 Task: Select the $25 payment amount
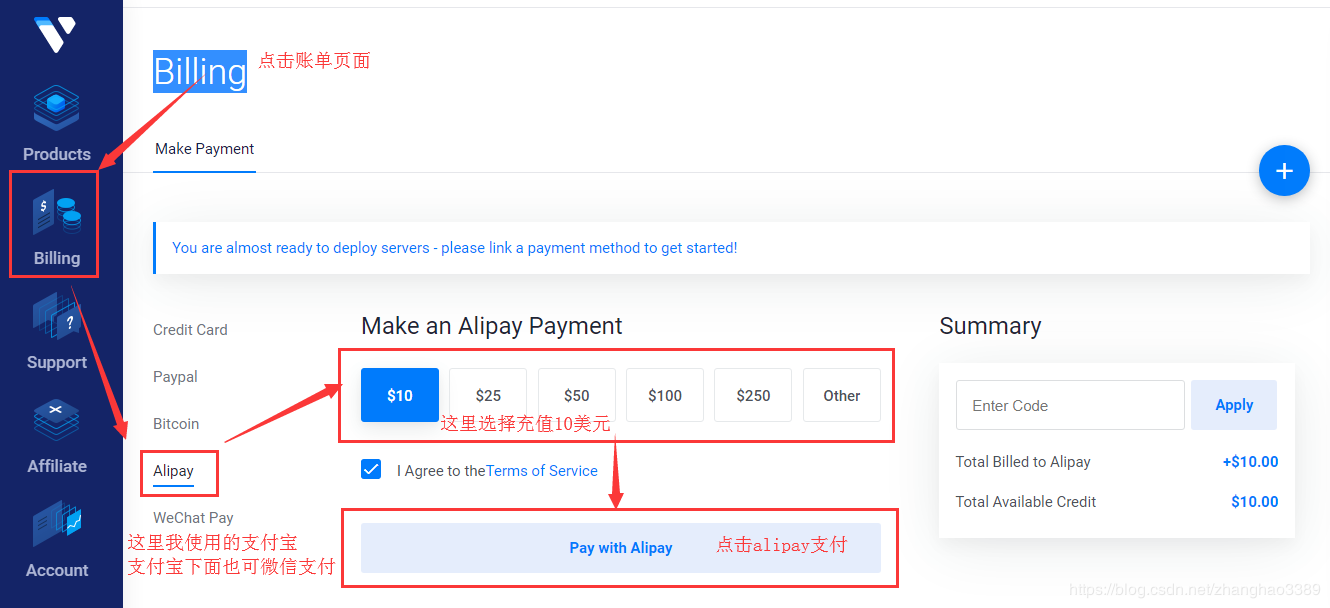[x=488, y=395]
